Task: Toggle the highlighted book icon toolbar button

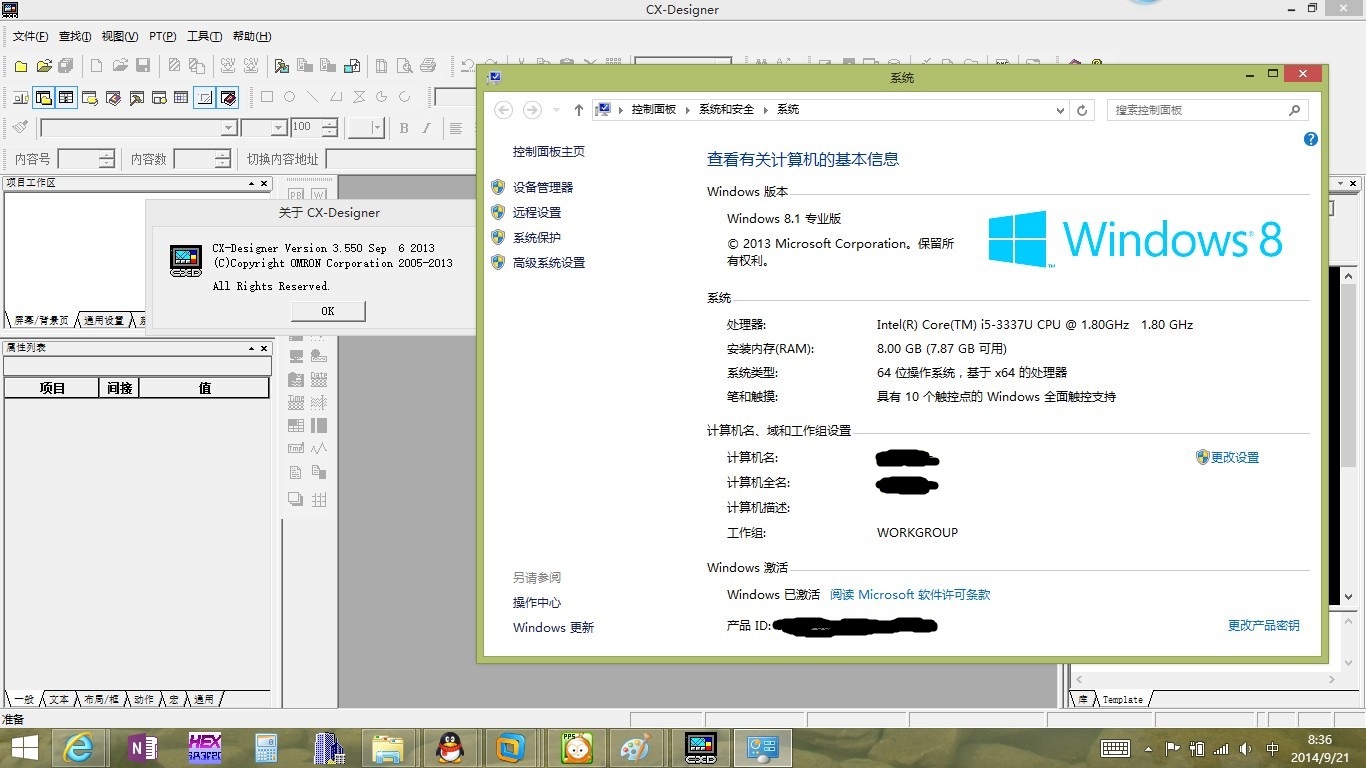Action: coord(228,97)
